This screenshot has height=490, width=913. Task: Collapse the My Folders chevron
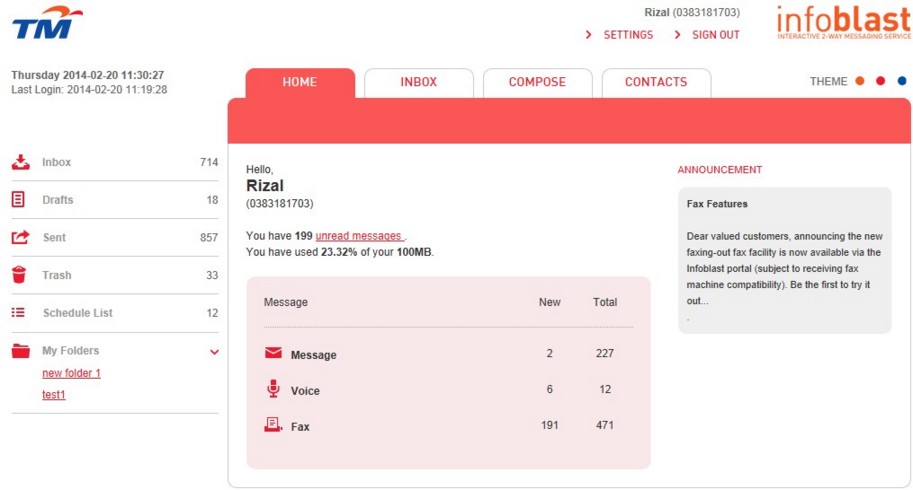(x=214, y=352)
